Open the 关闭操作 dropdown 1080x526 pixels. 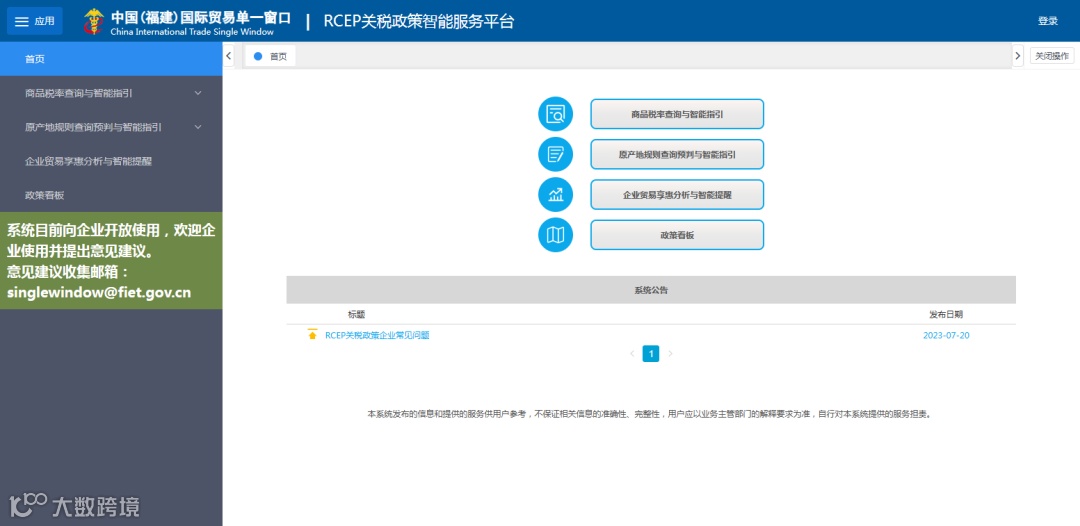tap(1052, 56)
